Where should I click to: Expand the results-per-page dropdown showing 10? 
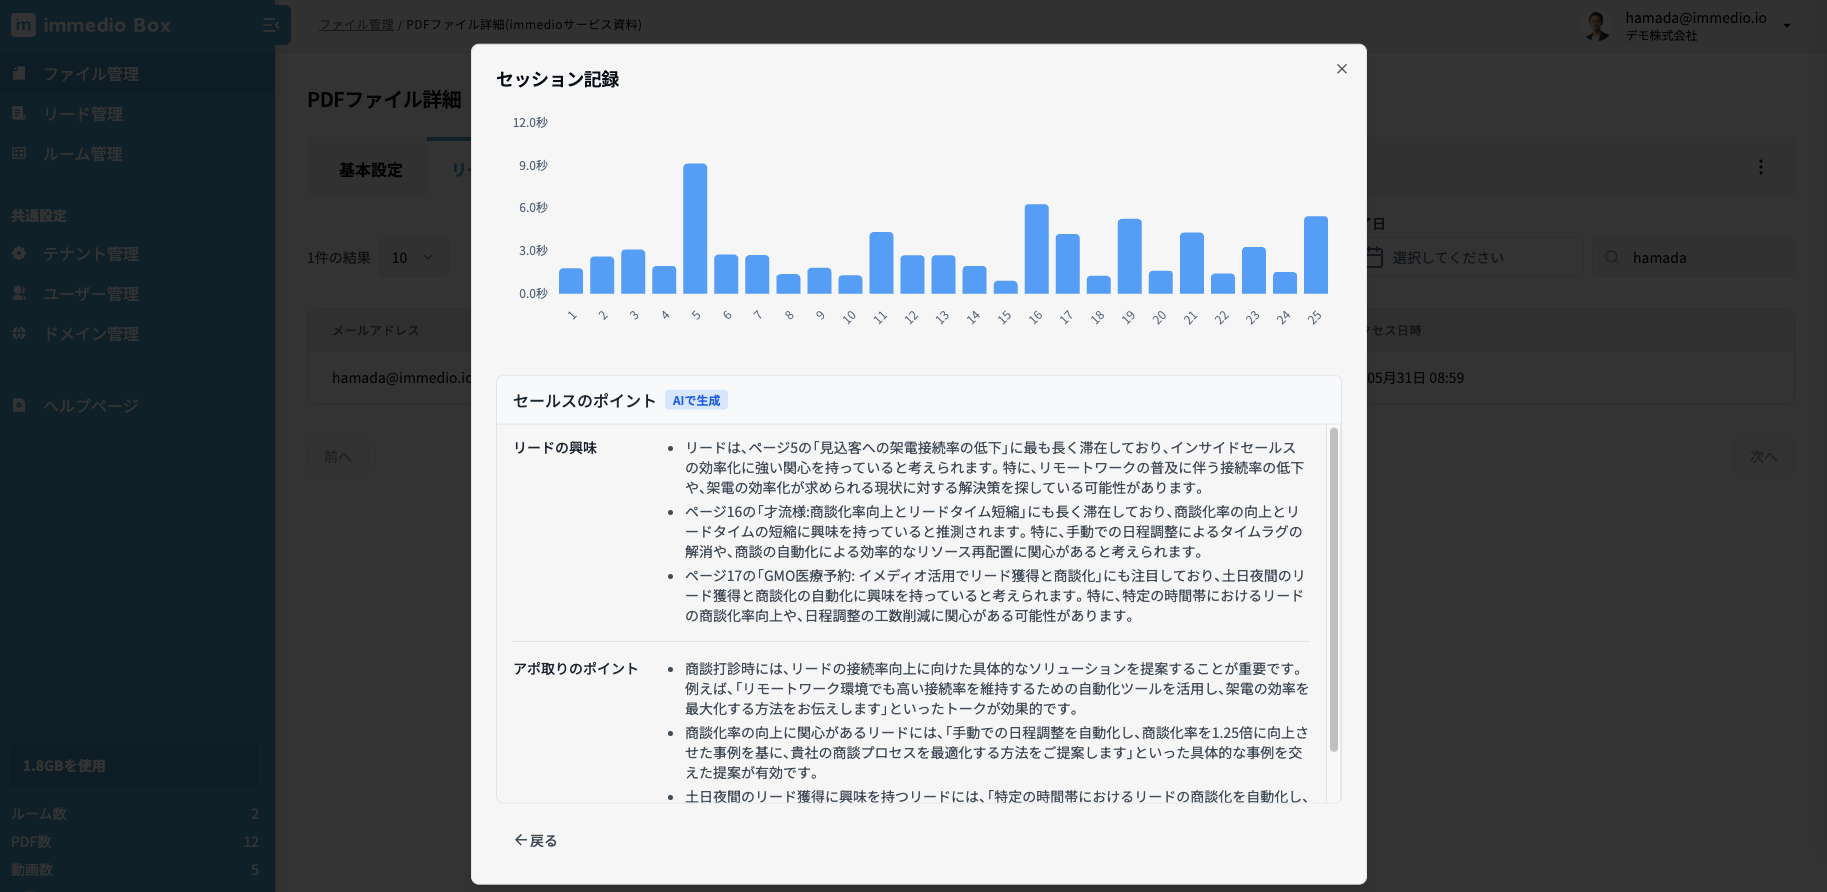coord(412,258)
